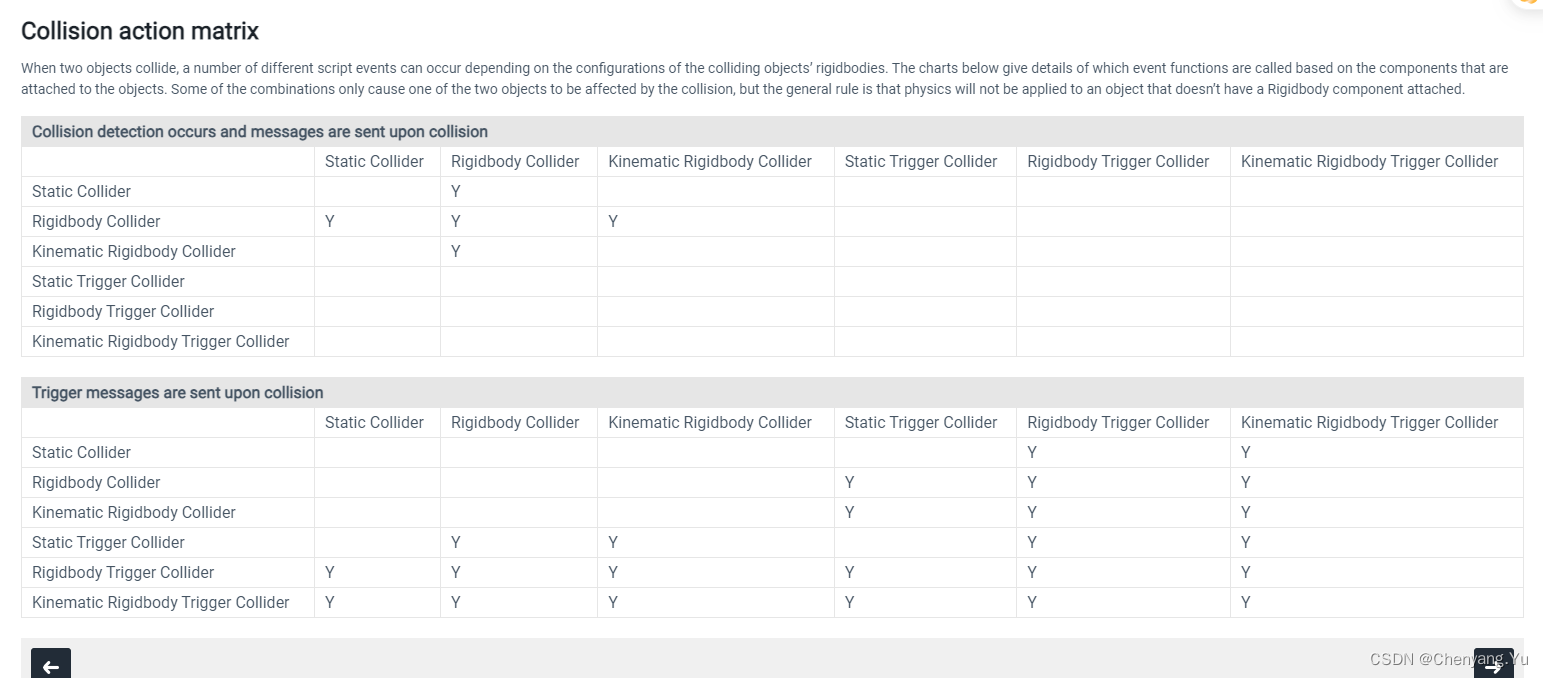Go to next page with right arrow button
The height and width of the screenshot is (678, 1543).
coord(1493,664)
